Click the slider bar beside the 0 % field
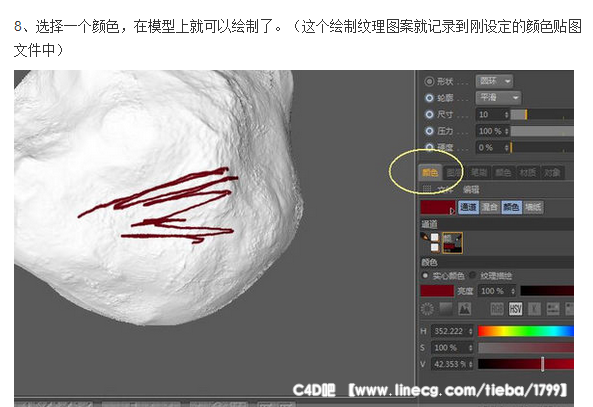 (x=542, y=148)
